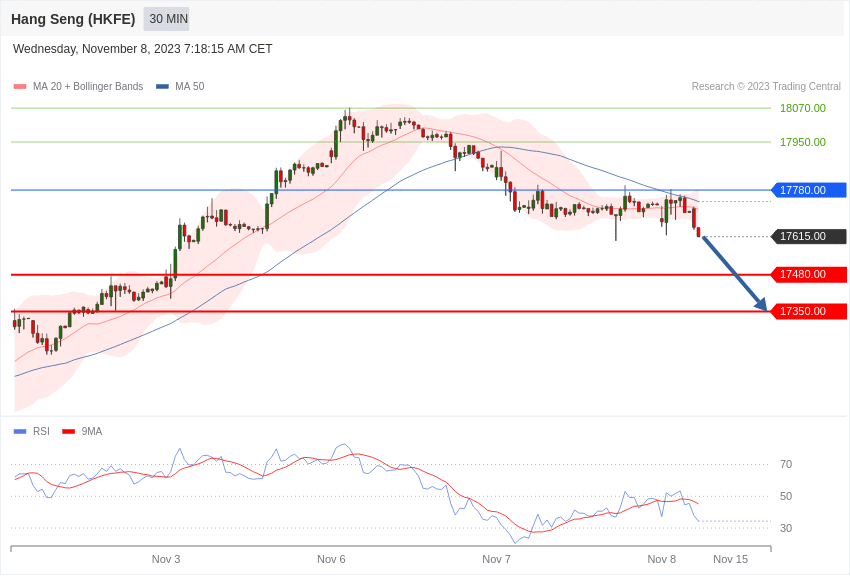The width and height of the screenshot is (850, 576).
Task: Click the Nov 15 date axis label
Action: coord(730,559)
